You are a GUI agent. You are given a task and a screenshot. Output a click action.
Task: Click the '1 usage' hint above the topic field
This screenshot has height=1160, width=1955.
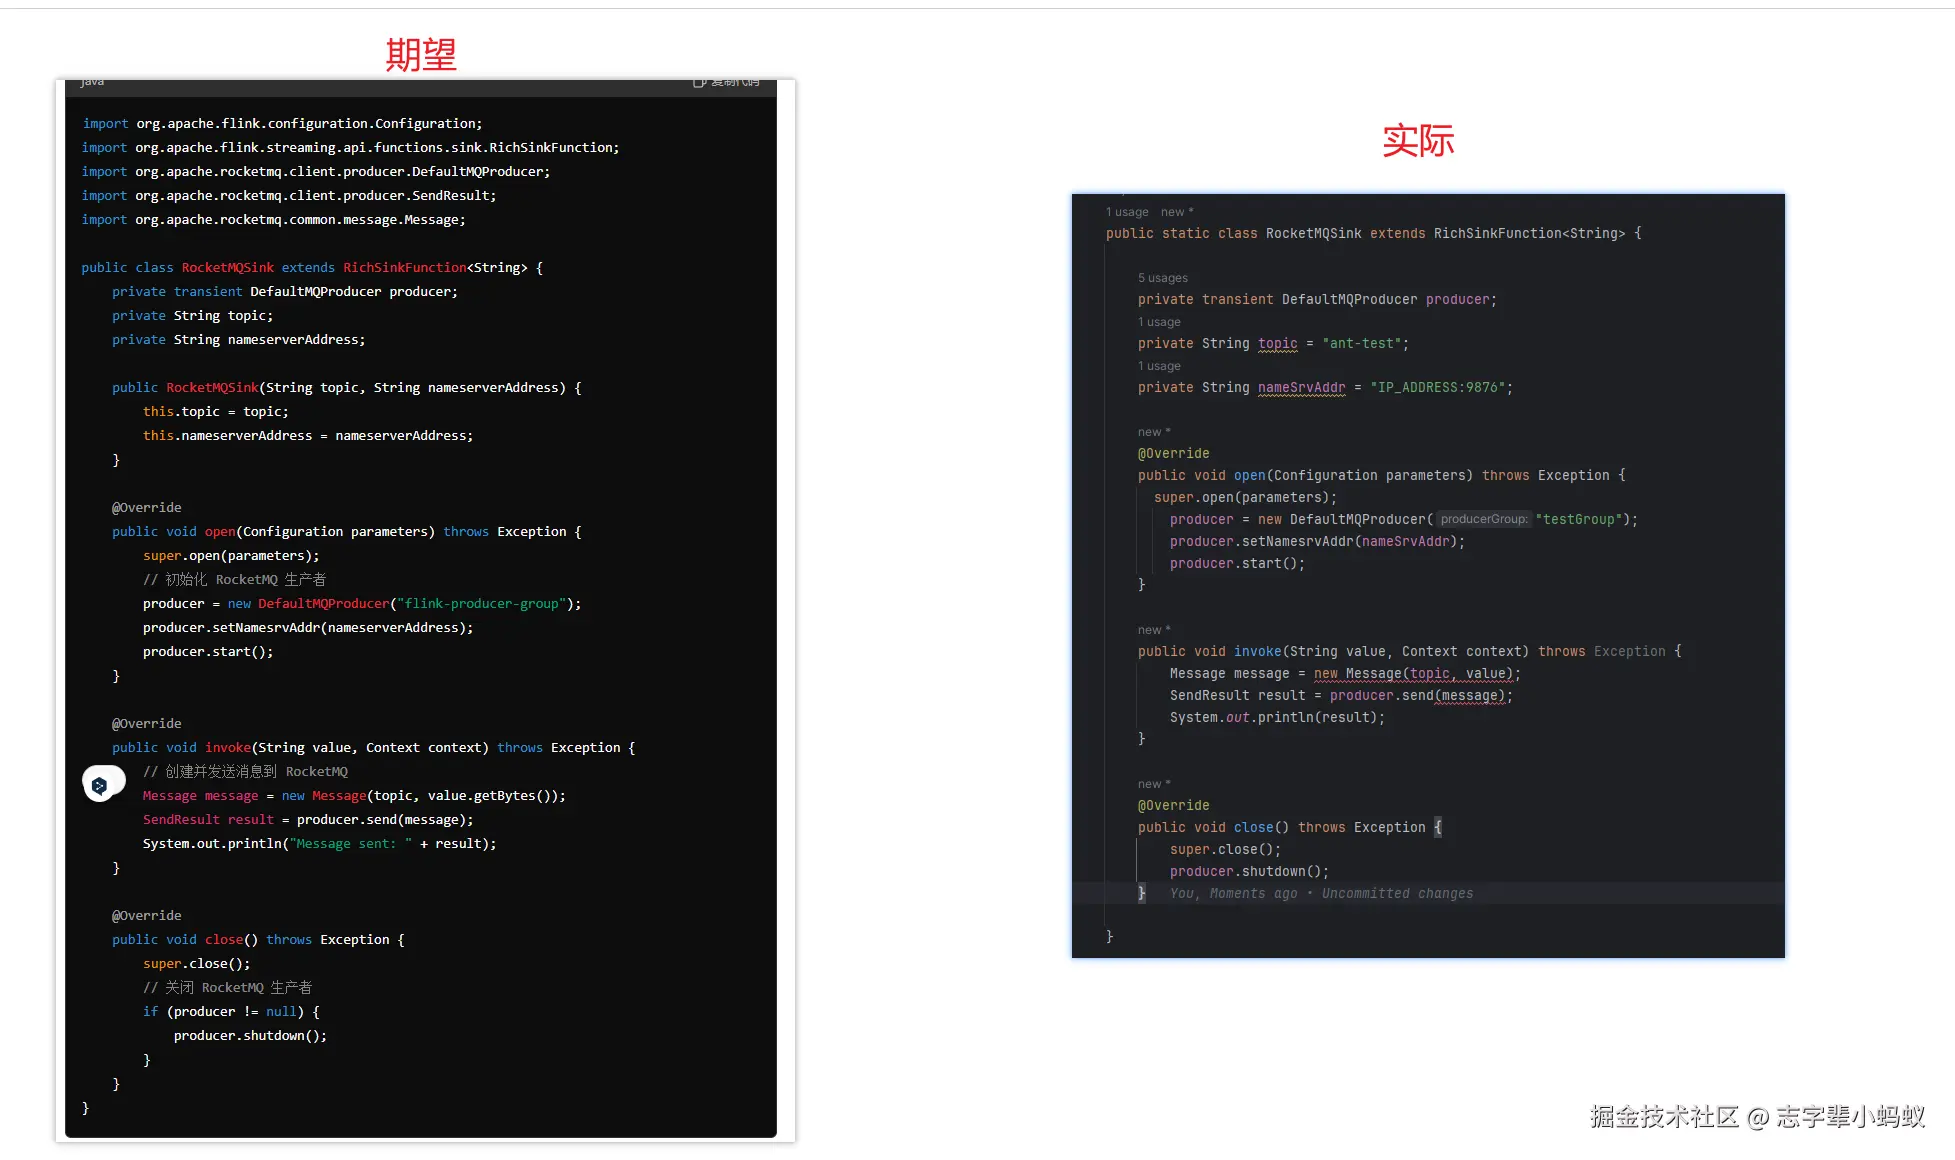1159,322
